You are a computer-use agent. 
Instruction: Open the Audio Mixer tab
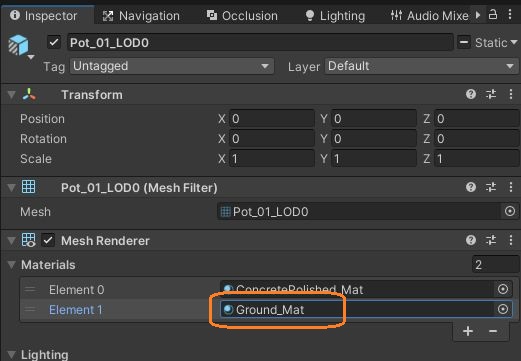point(429,16)
